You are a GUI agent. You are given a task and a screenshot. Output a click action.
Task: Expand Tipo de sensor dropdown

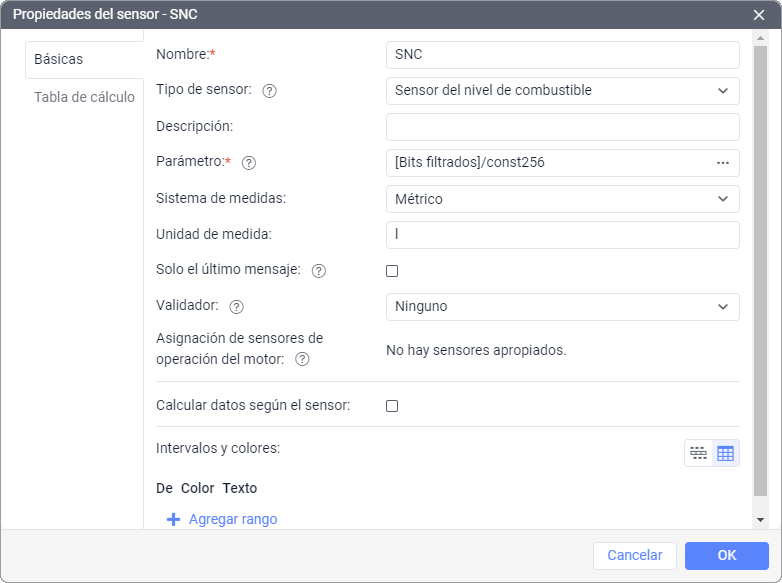coord(562,91)
